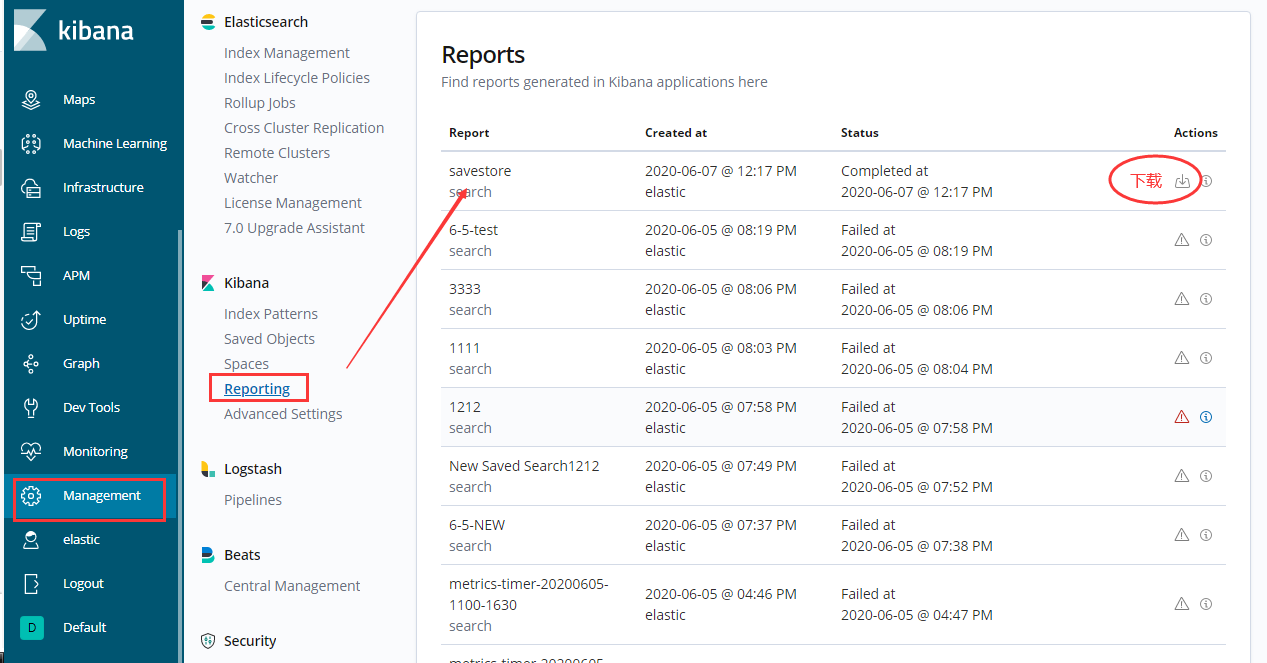
Task: Show error for New Saved Search1212 report
Action: [x=1181, y=476]
